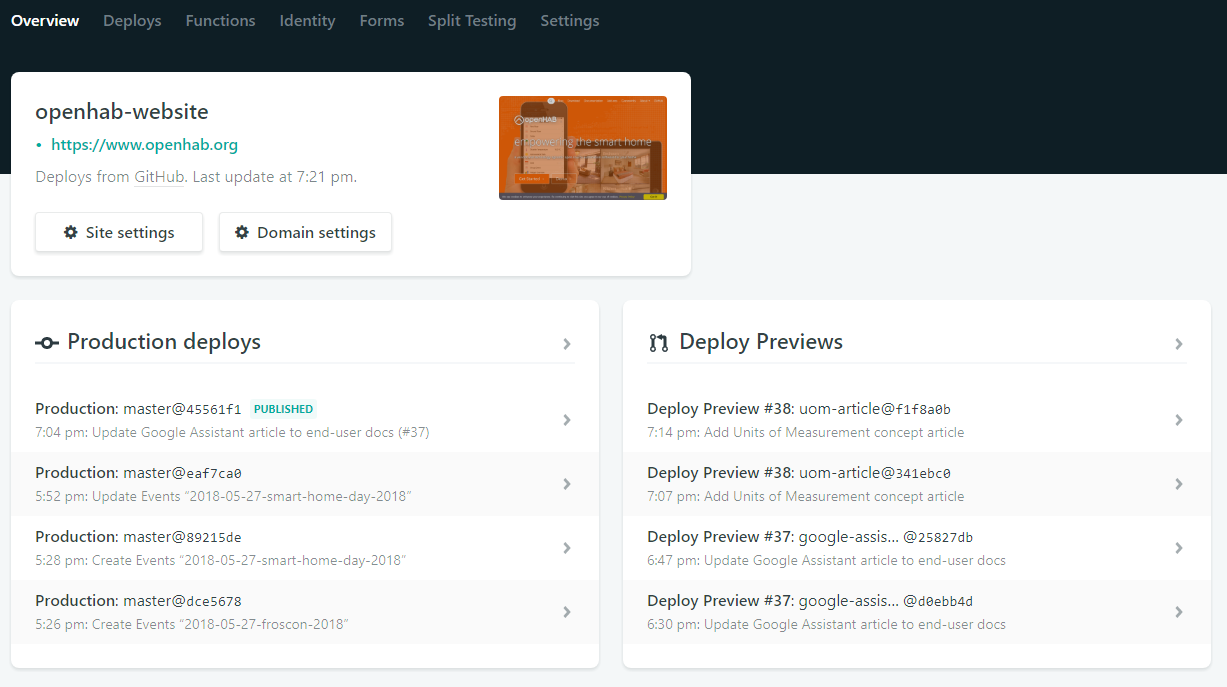
Task: Click the gear icon in Site settings
Action: [x=70, y=232]
